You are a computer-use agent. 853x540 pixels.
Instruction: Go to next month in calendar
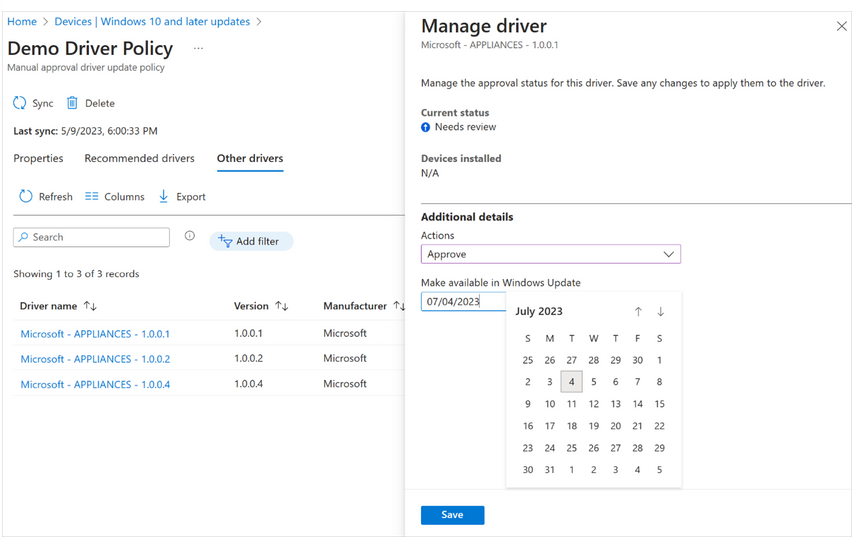click(x=660, y=312)
